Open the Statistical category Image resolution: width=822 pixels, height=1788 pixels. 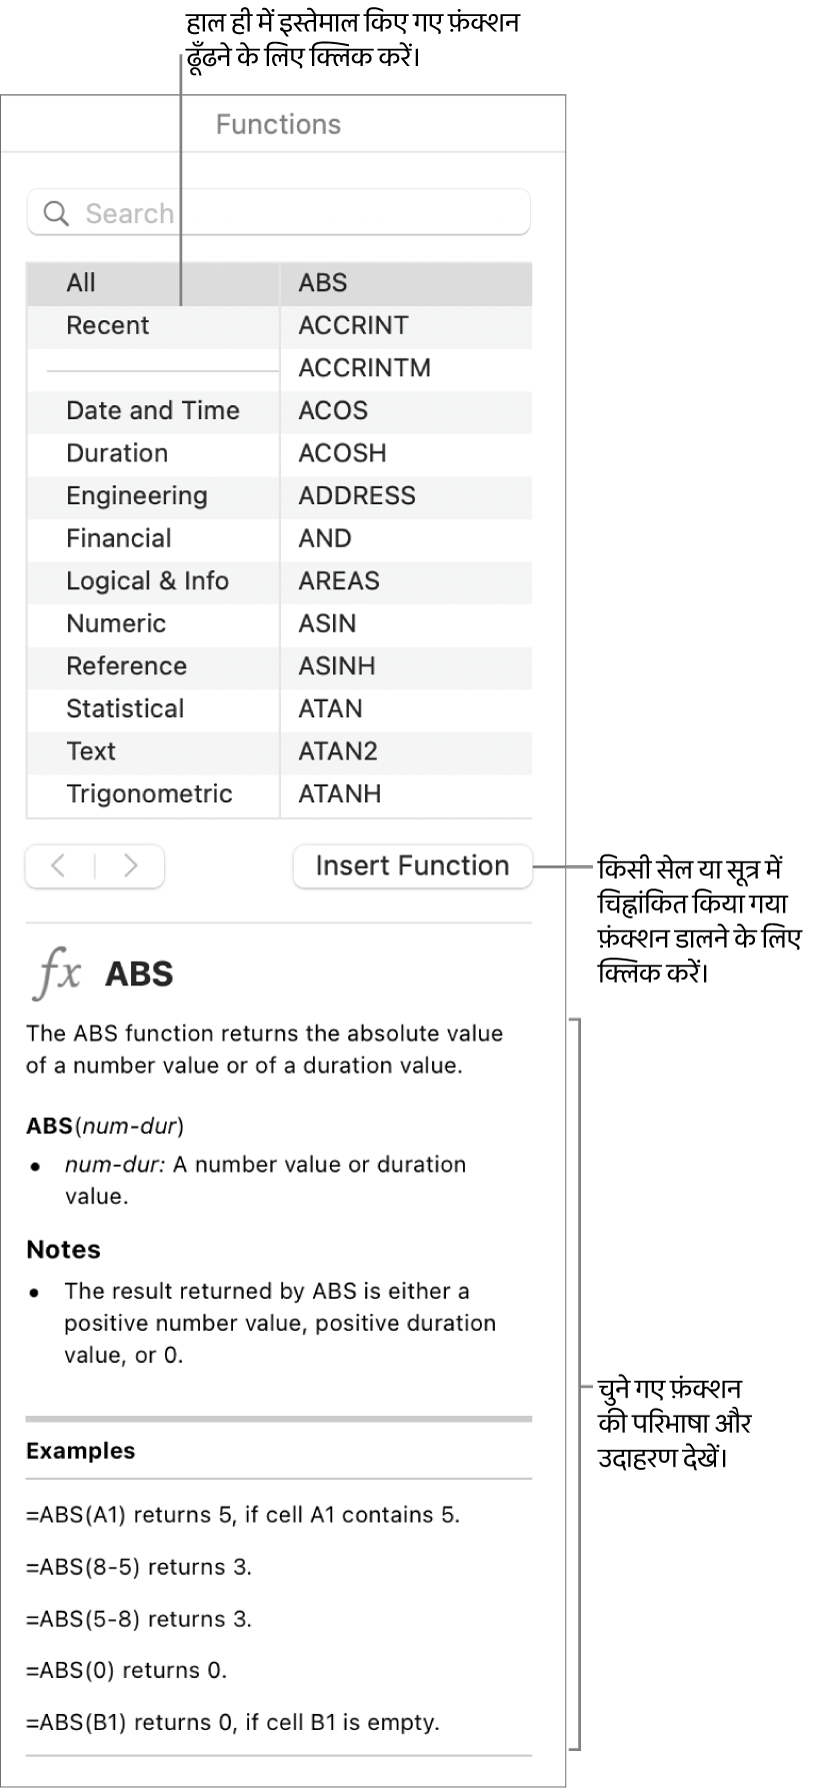(125, 709)
